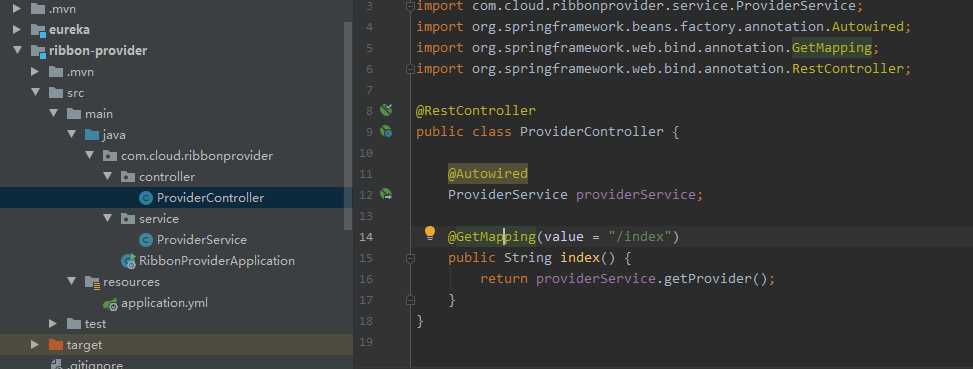
Task: Click the src folder icon
Action: (x=56, y=93)
